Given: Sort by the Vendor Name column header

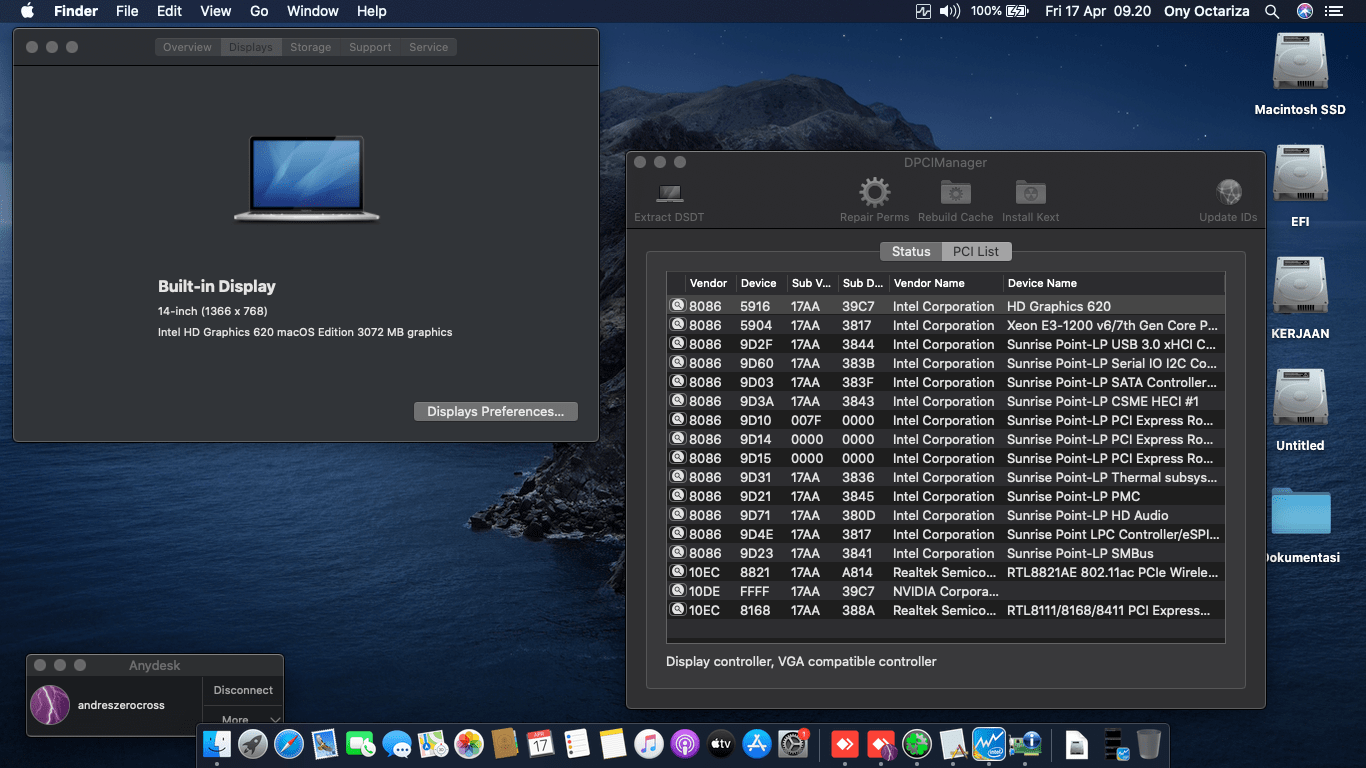Looking at the screenshot, I should (x=929, y=283).
